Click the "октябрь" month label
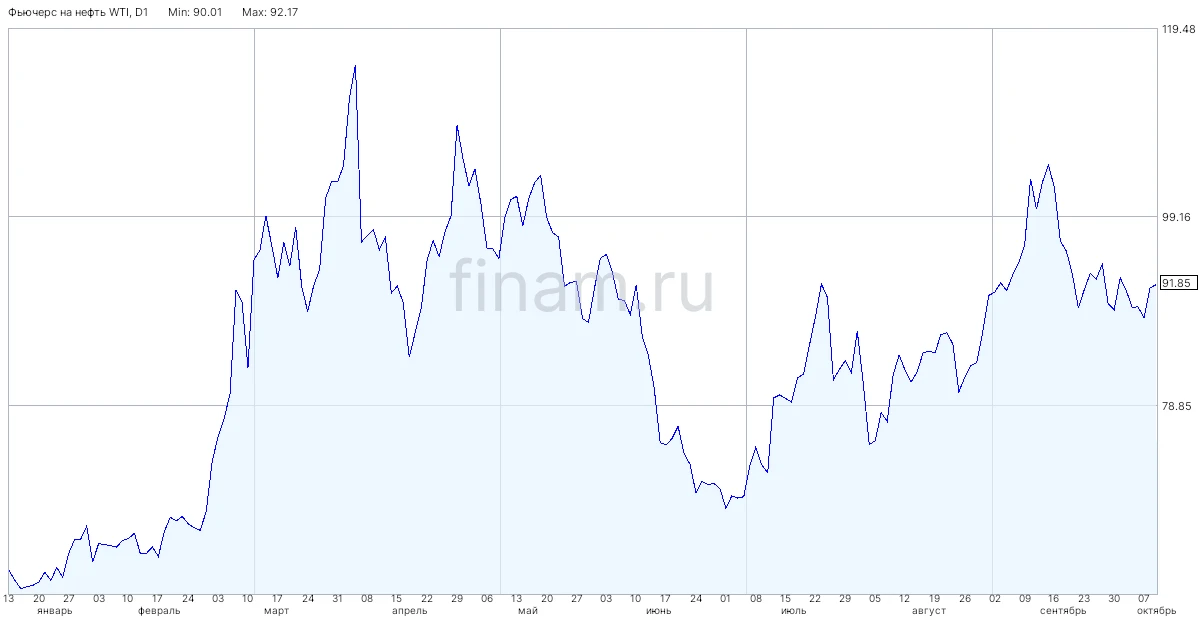1200x630 pixels. (x=1156, y=610)
